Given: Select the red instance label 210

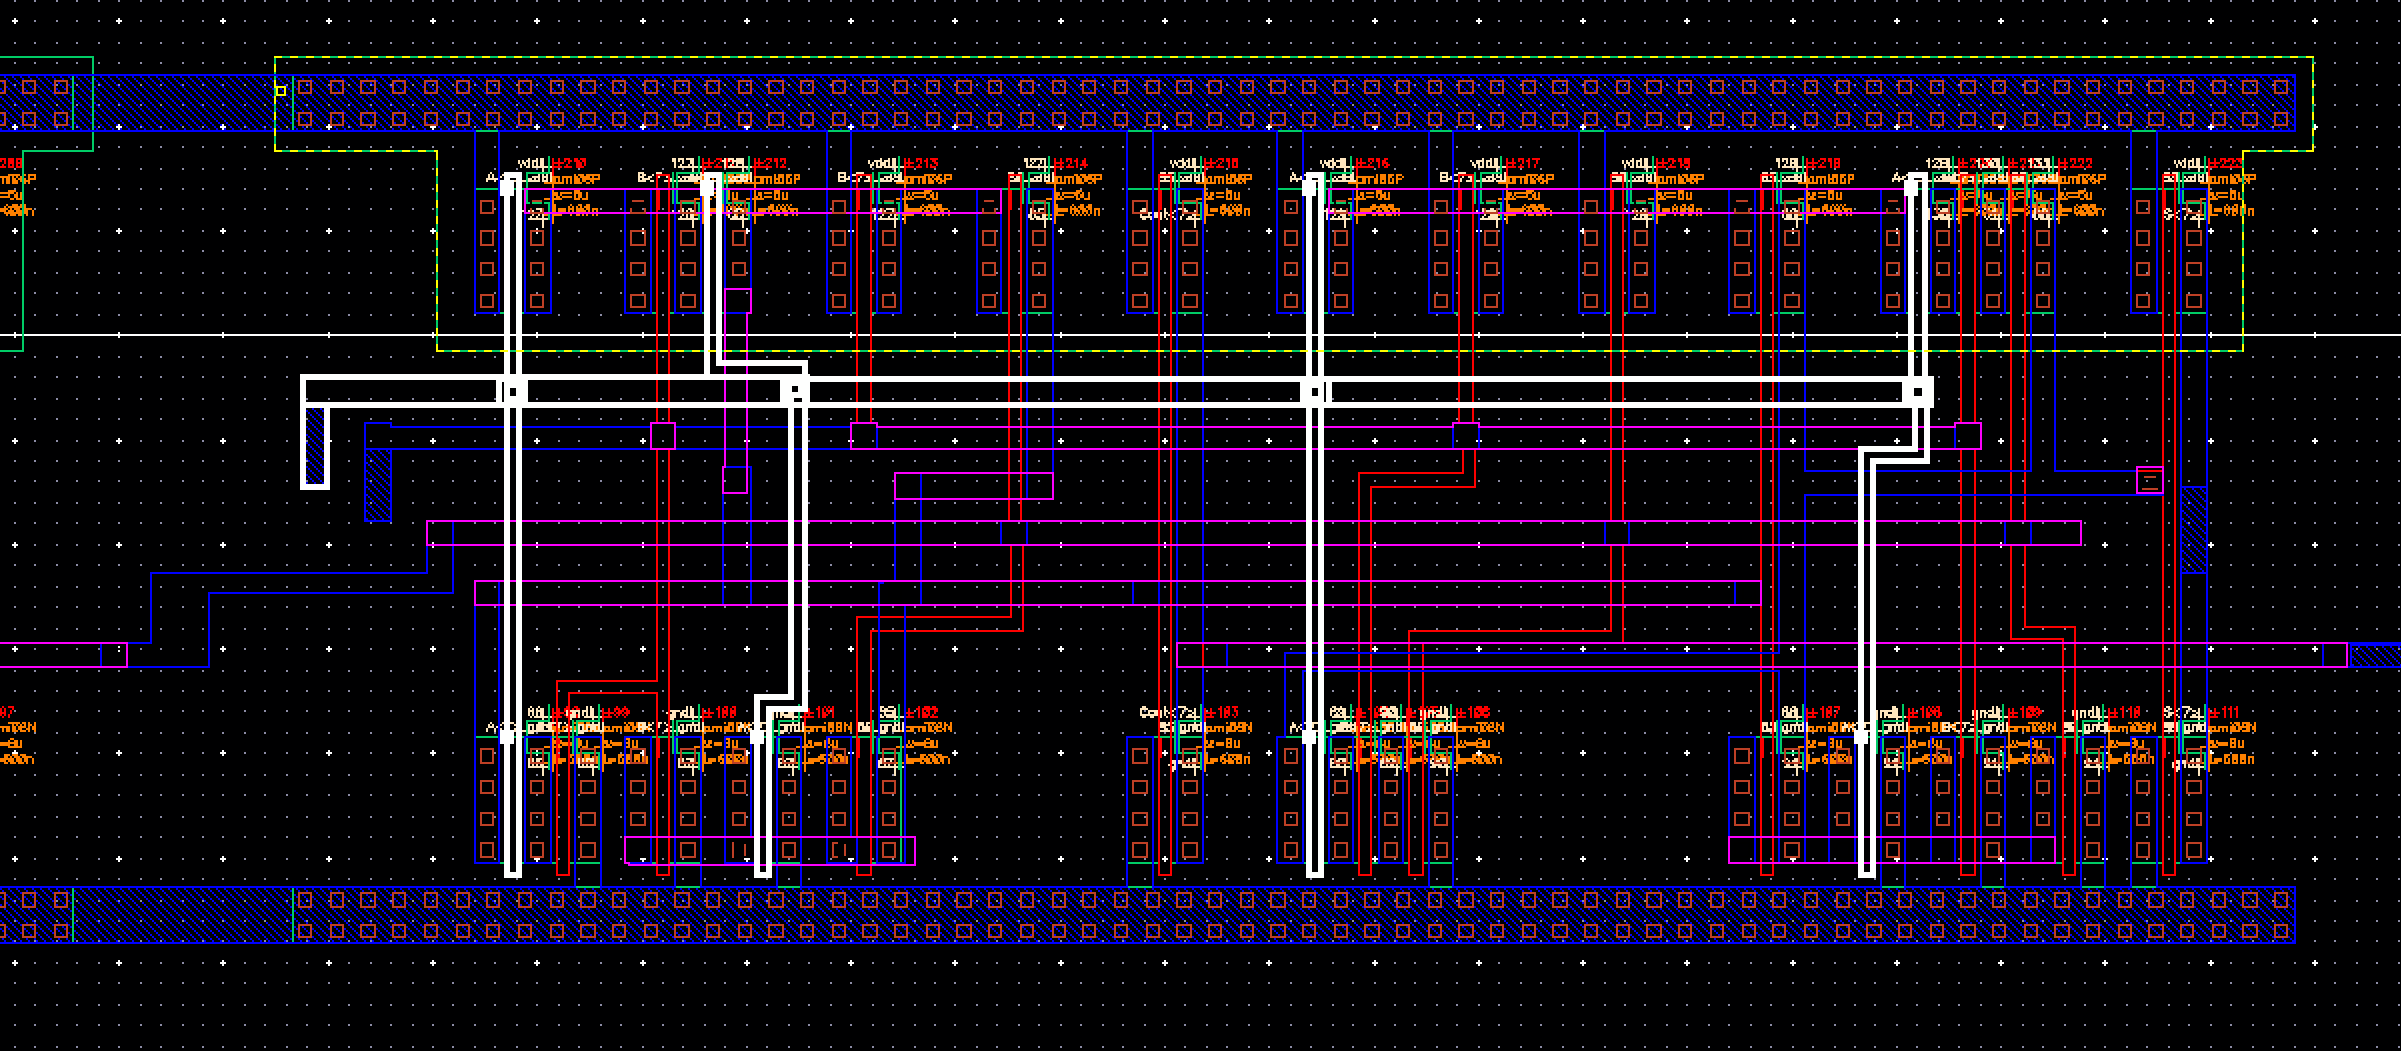Looking at the screenshot, I should [570, 164].
